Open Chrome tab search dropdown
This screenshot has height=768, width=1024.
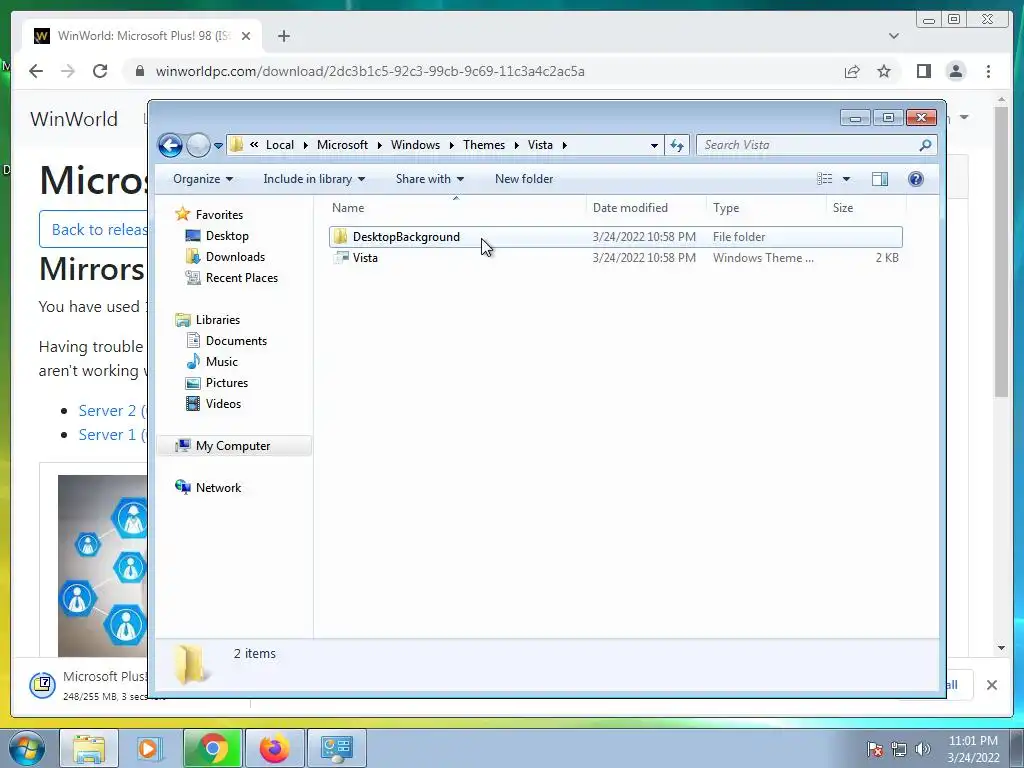coord(893,36)
